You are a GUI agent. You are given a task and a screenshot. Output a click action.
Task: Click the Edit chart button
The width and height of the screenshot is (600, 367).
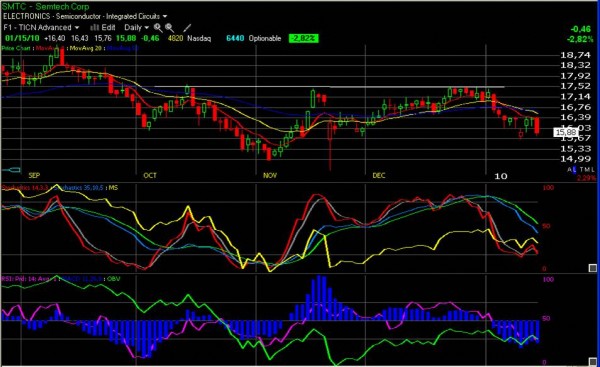(108, 28)
